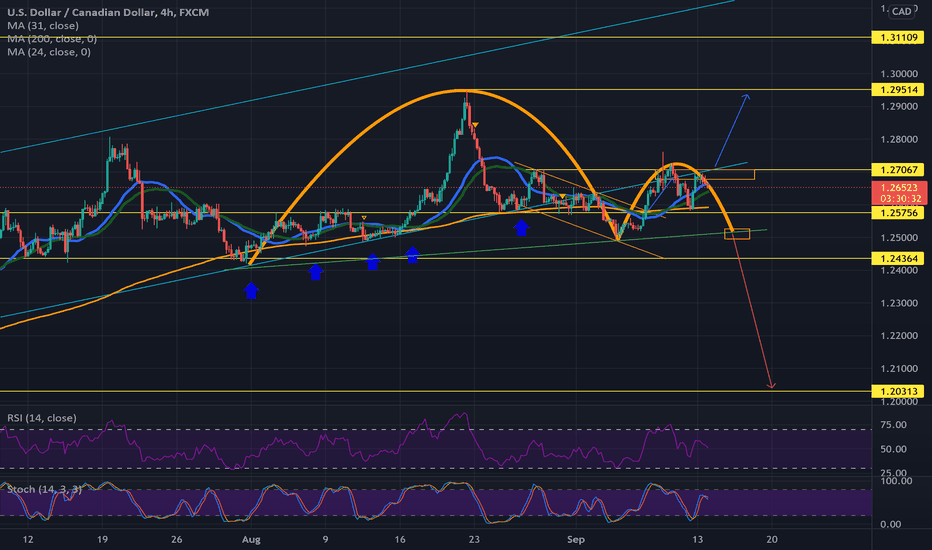Click the red current price label 1.26523
Image resolution: width=932 pixels, height=550 pixels.
[x=899, y=187]
